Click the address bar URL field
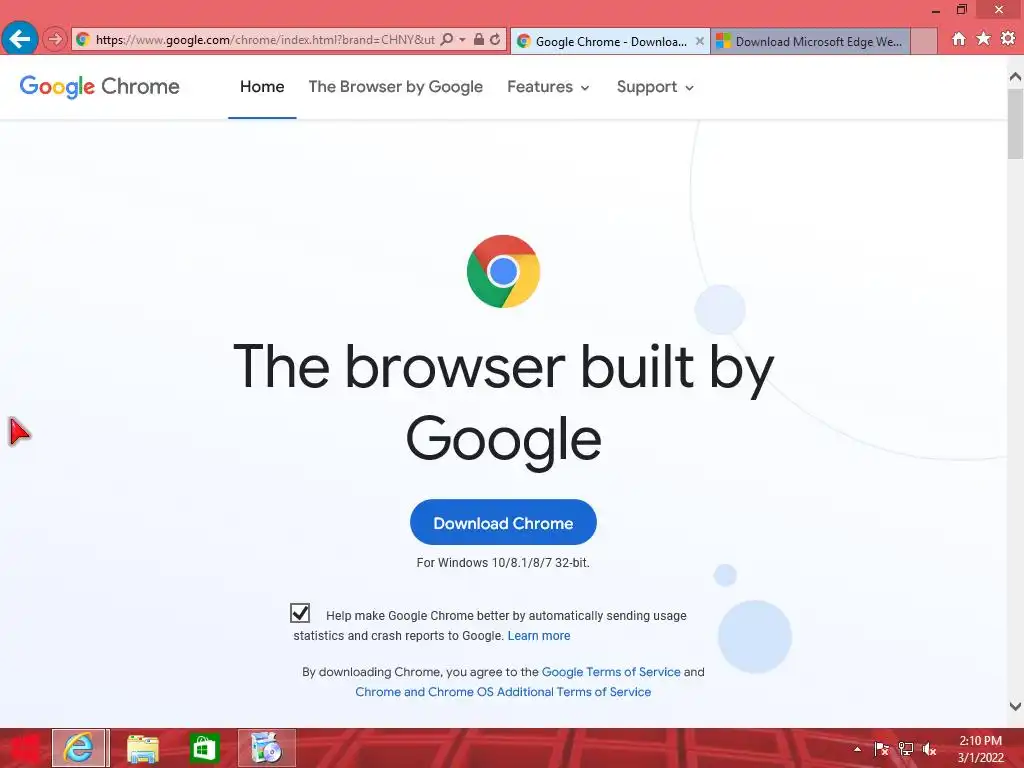The image size is (1024, 768). click(264, 40)
